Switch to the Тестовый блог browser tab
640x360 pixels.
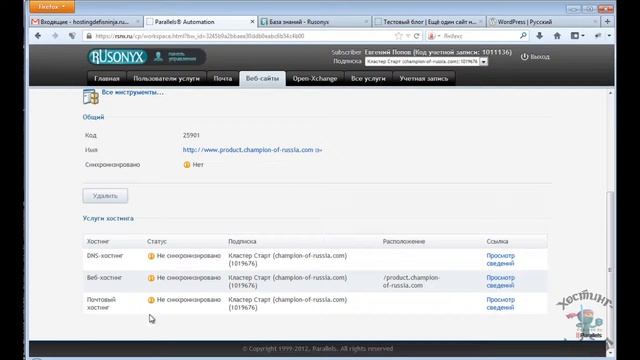click(x=429, y=22)
